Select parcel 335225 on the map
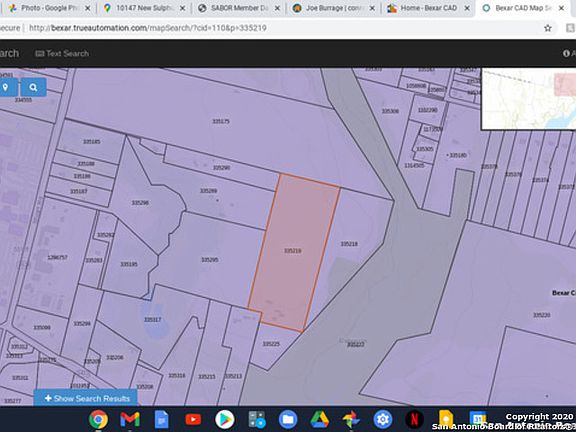The width and height of the screenshot is (576, 432). coord(271,344)
